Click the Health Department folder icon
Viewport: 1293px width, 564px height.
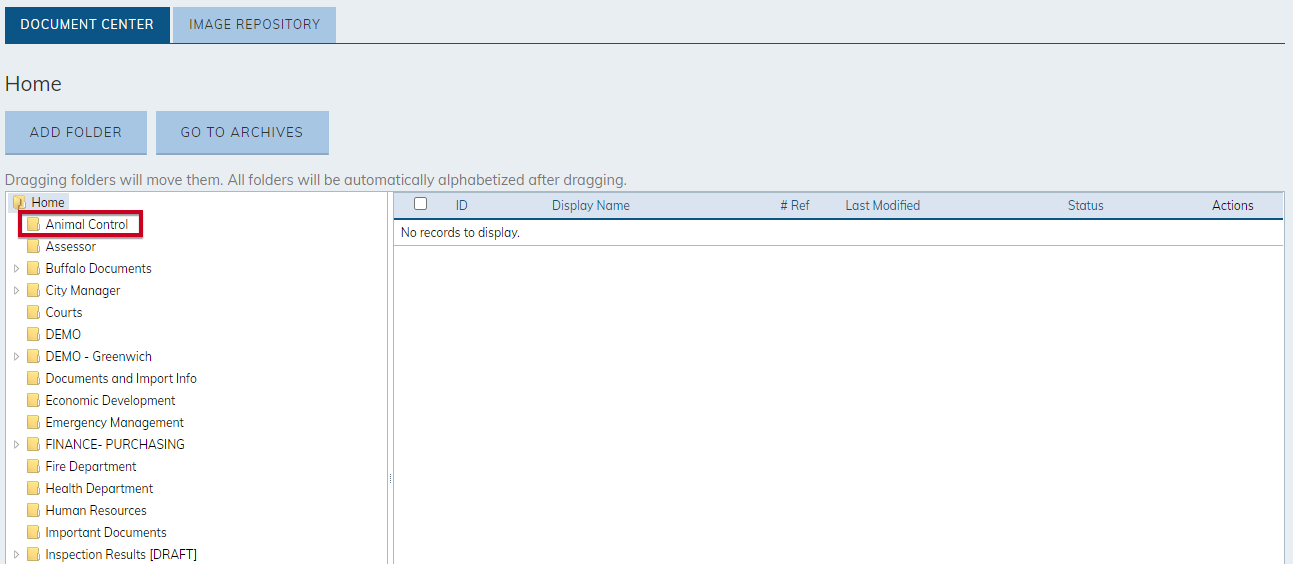tap(33, 489)
